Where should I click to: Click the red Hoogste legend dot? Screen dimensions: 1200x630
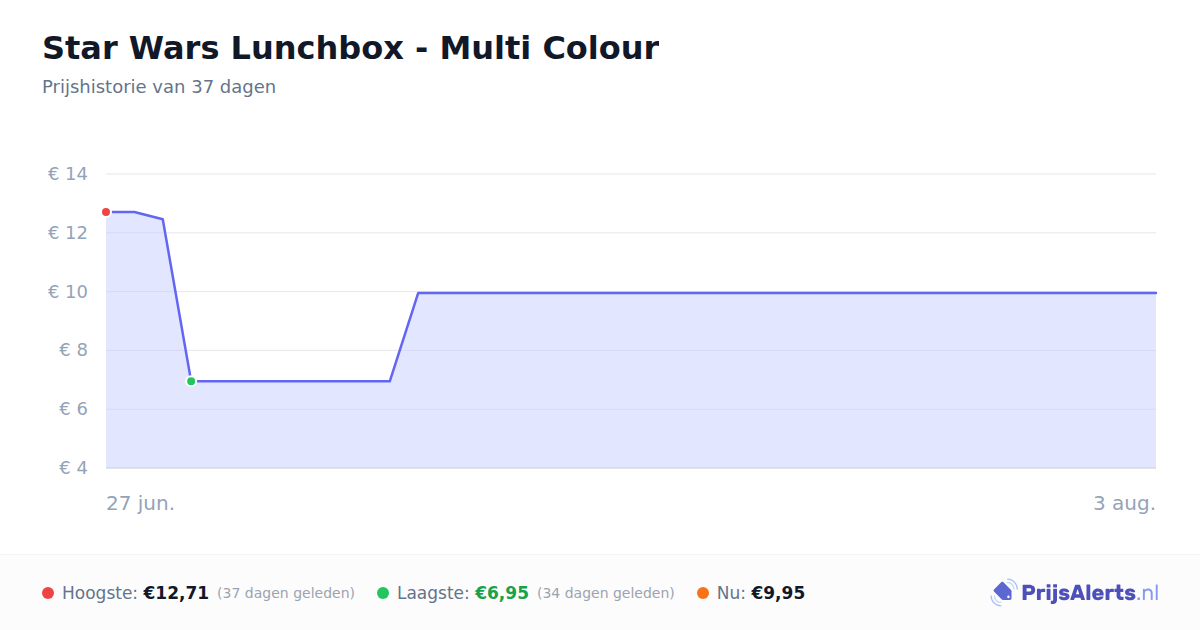pos(48,593)
